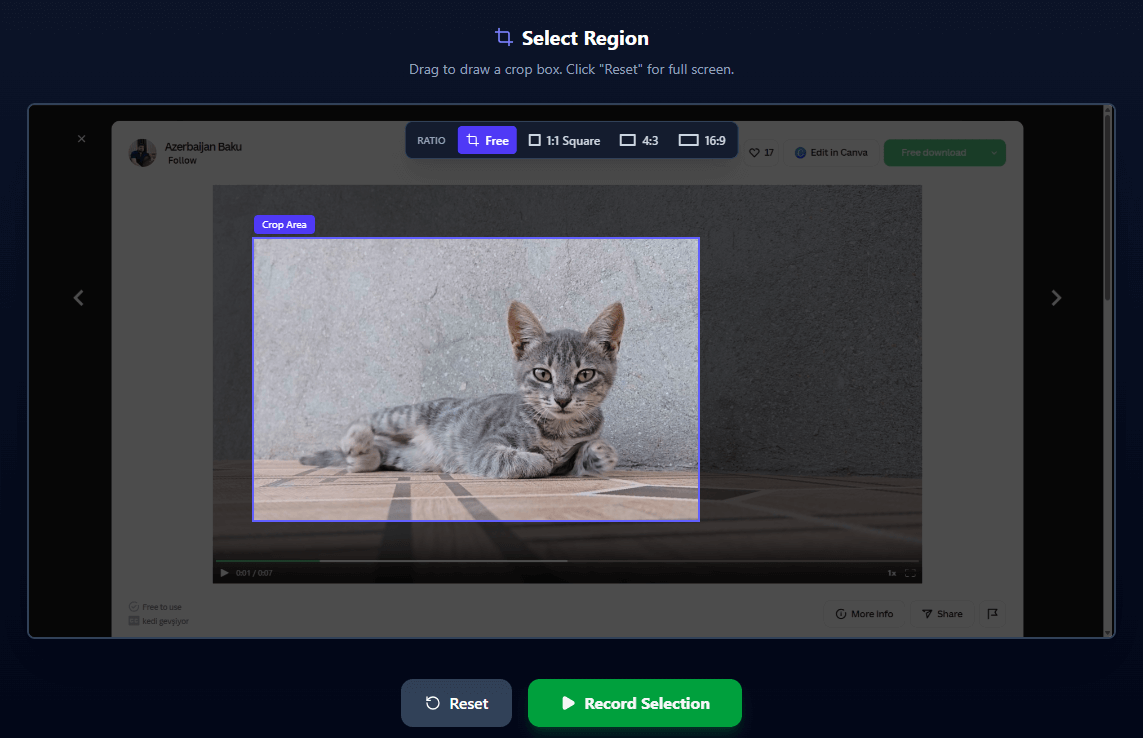The height and width of the screenshot is (738, 1143).
Task: Select the Free ratio option
Action: coord(487,140)
